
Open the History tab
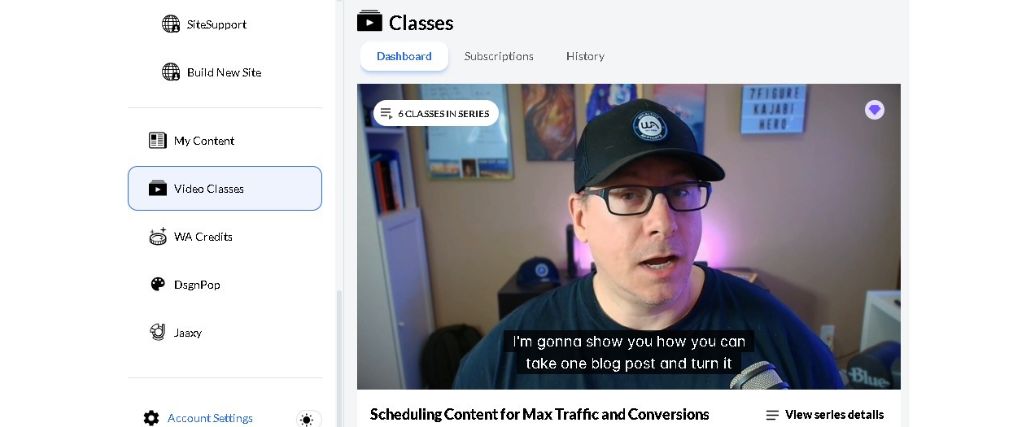point(585,56)
